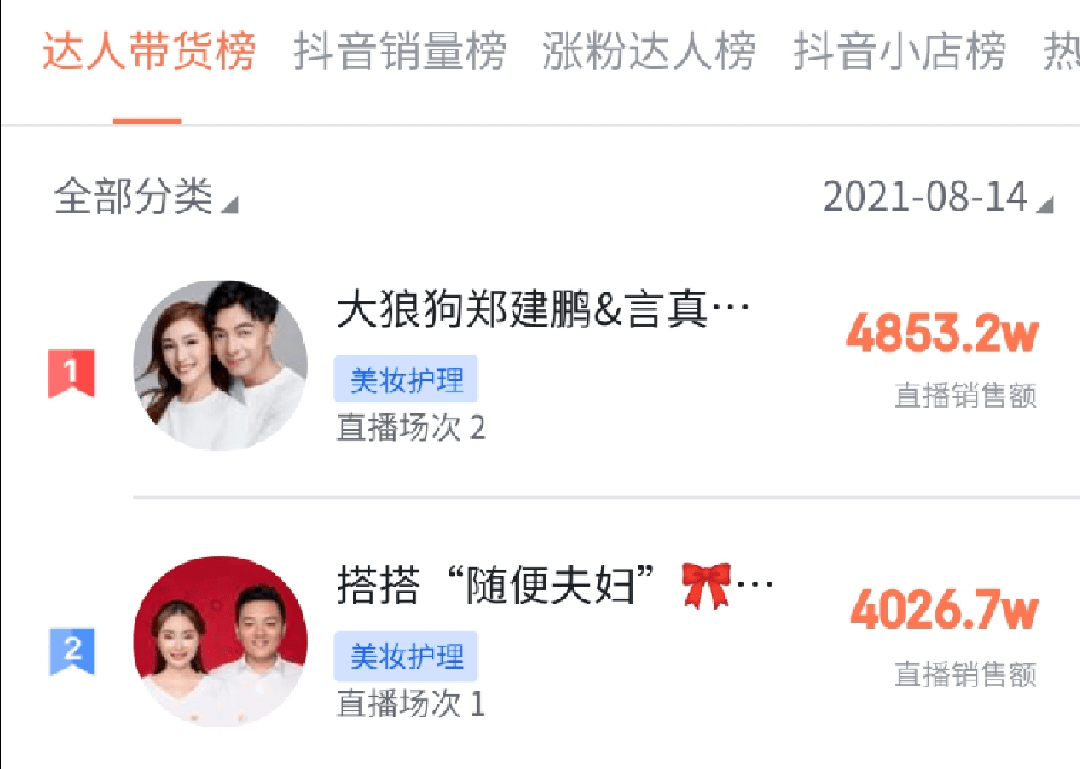
Task: Open the 2021-08-14 date picker dropdown
Action: pyautogui.click(x=938, y=196)
